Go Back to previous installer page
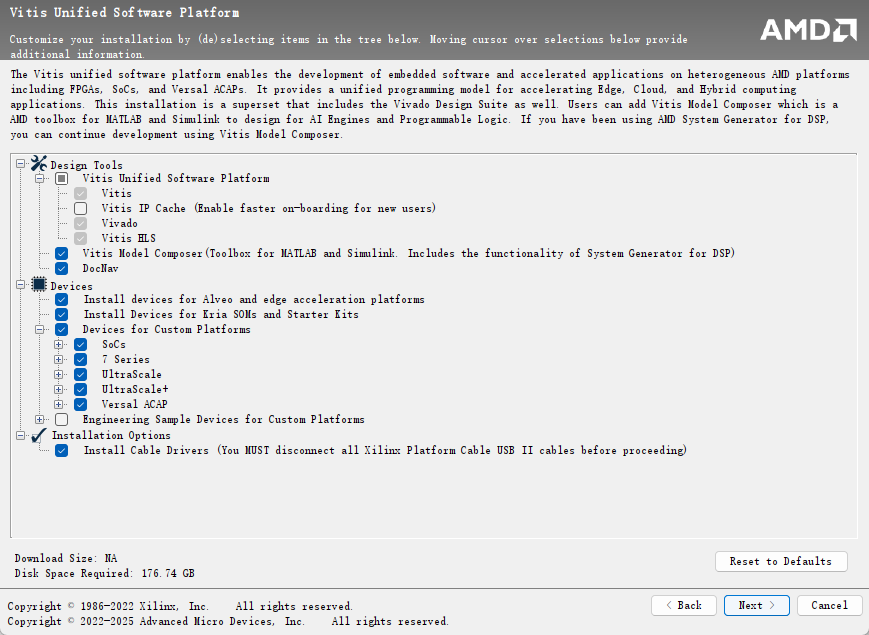Viewport: 869px width, 635px height. (684, 605)
